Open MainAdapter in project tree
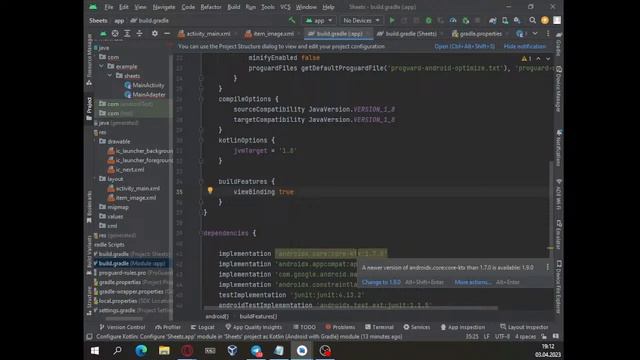Image resolution: width=640 pixels, height=360 pixels. (x=145, y=94)
